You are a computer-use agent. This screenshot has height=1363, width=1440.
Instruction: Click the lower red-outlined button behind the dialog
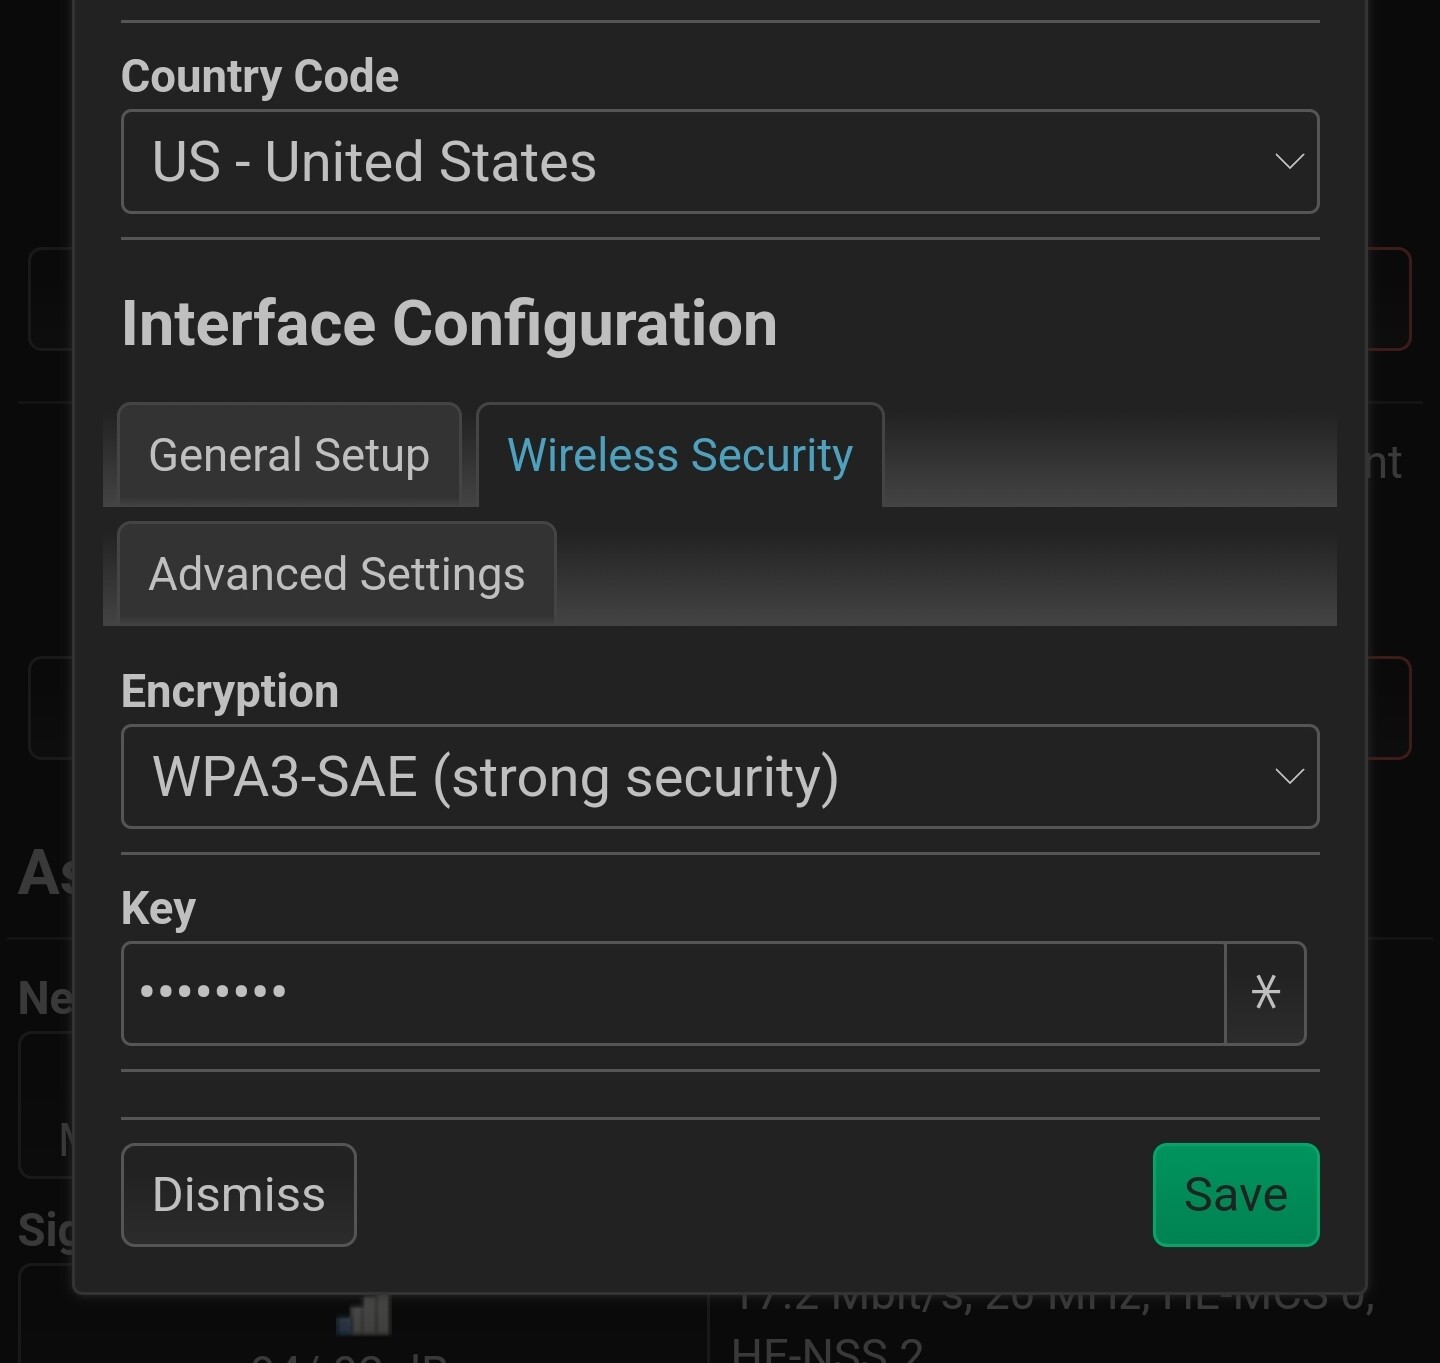coord(1389,708)
